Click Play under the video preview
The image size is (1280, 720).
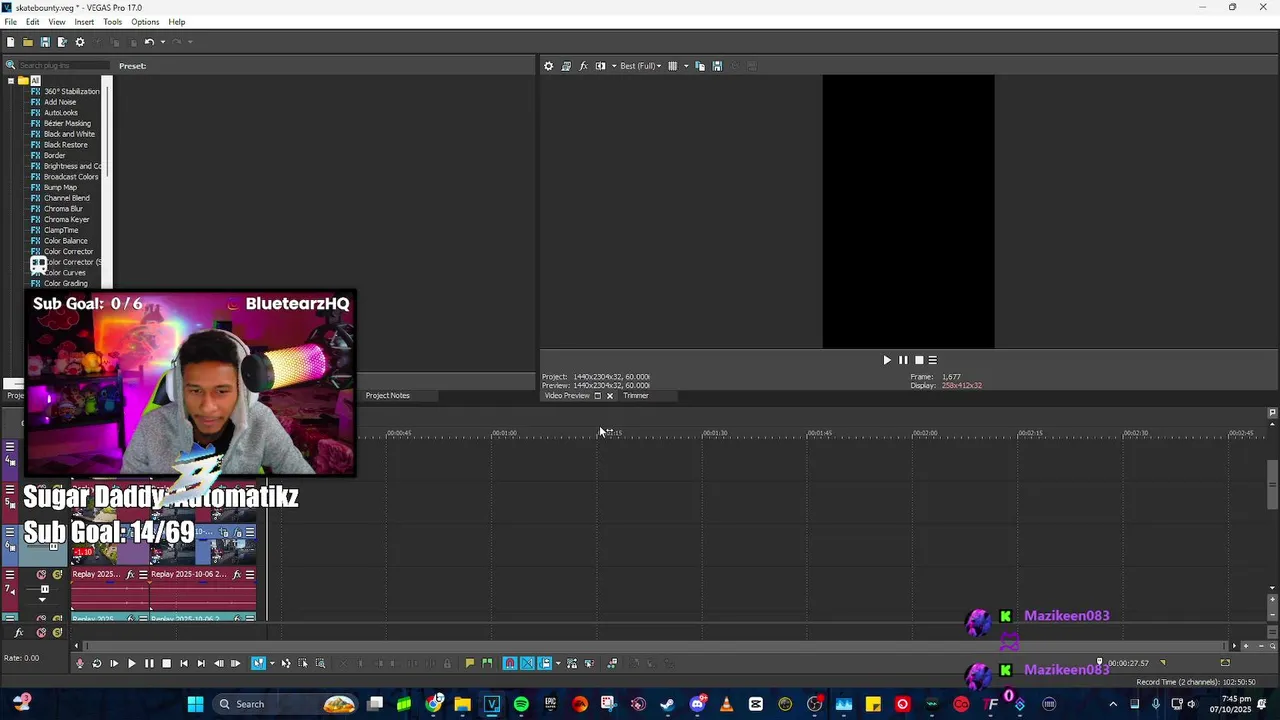887,360
